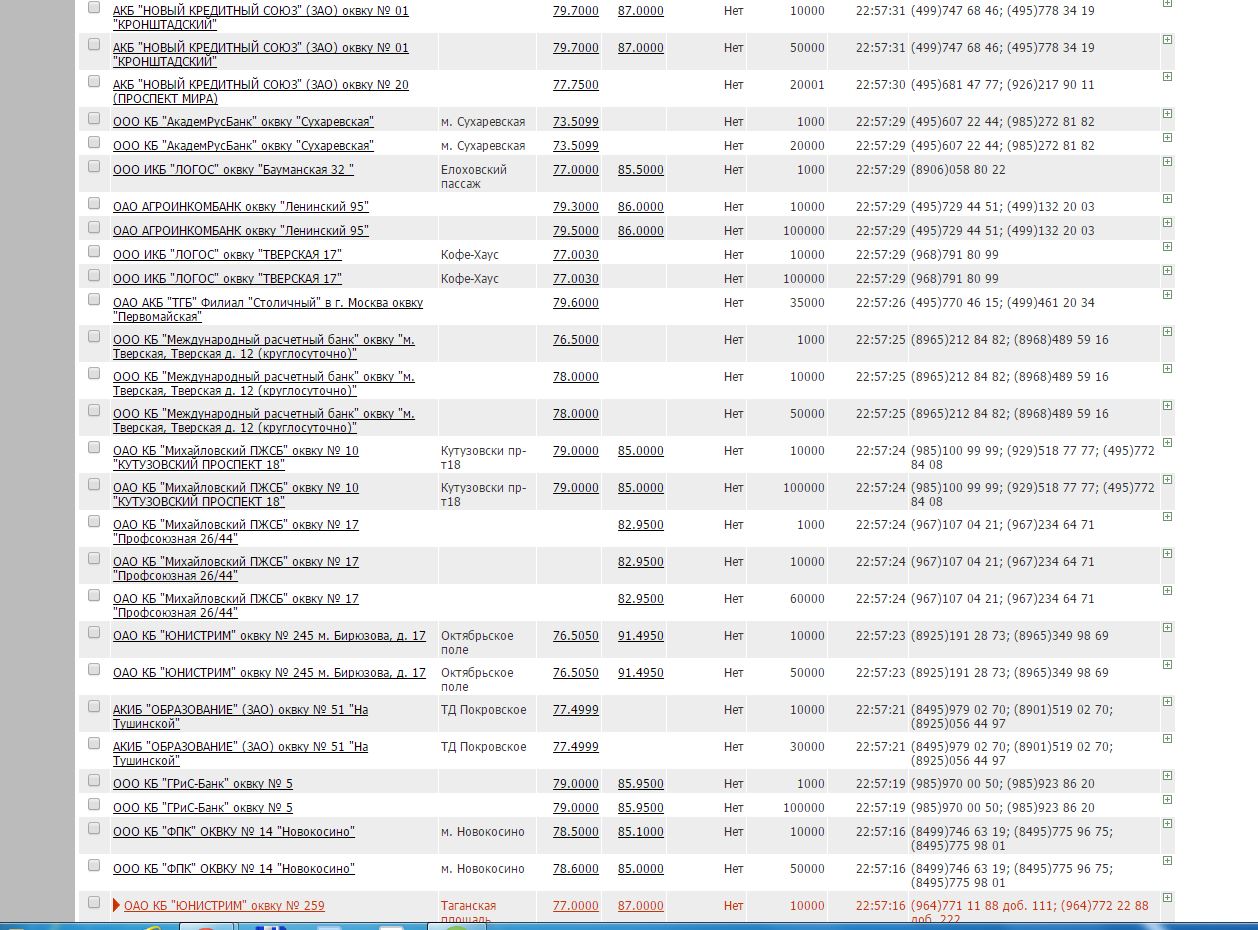
Task: Check box for ГРиС-Банк 100000 row
Action: [94, 804]
